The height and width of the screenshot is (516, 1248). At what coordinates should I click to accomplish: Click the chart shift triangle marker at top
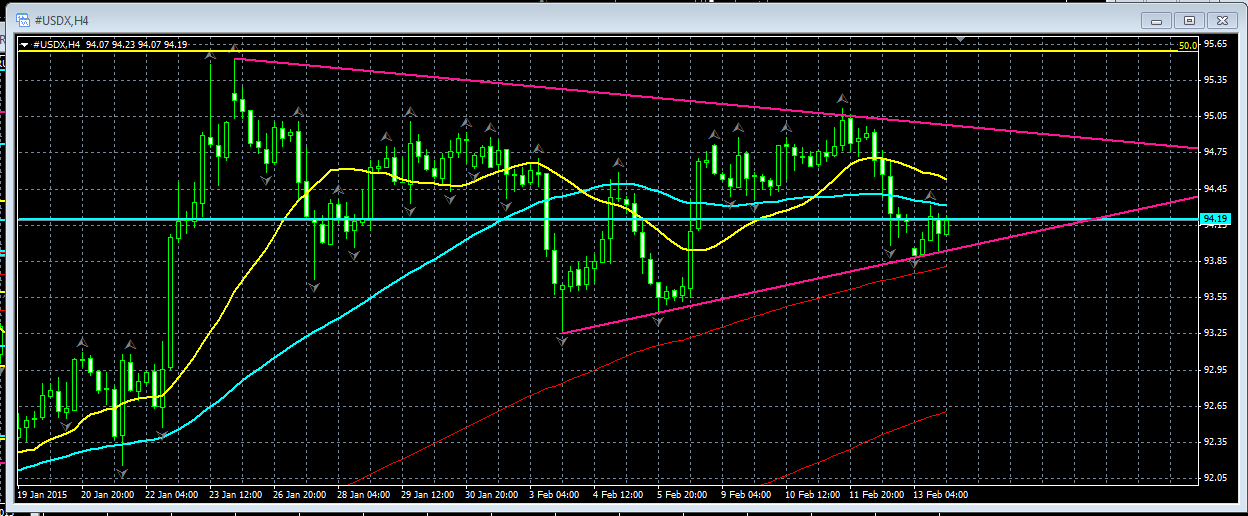tap(961, 39)
